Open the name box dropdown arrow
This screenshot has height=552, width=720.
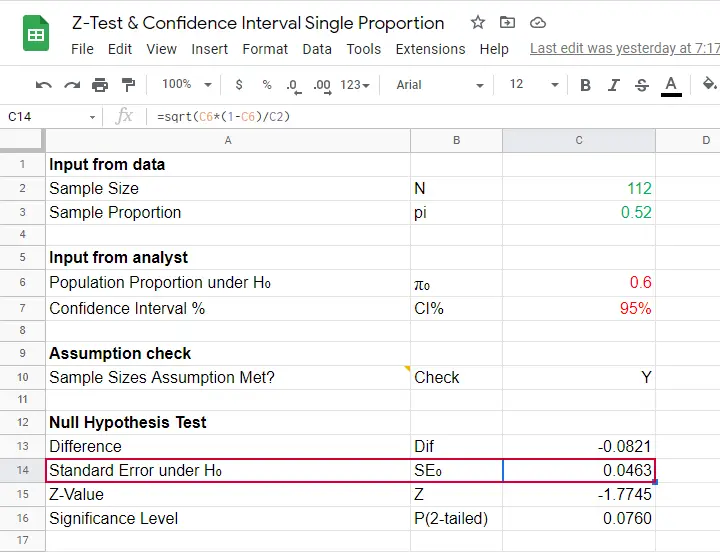tap(92, 117)
